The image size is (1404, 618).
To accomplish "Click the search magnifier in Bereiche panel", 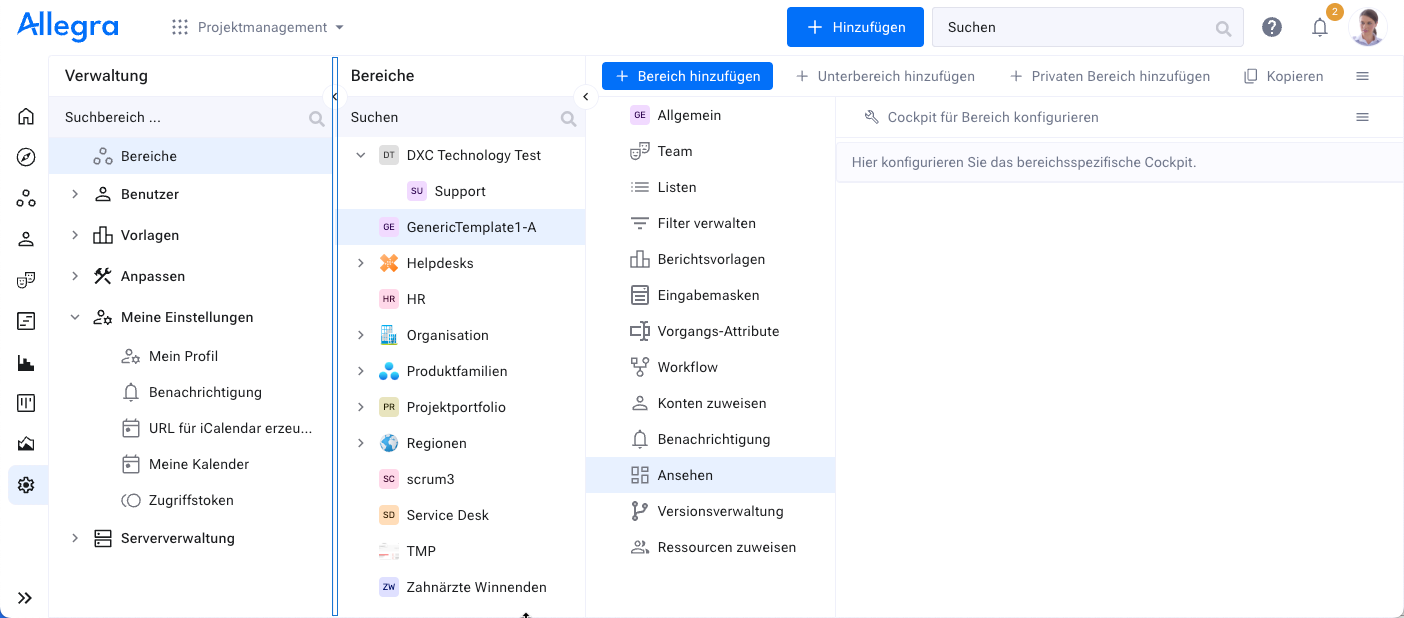I will click(568, 118).
